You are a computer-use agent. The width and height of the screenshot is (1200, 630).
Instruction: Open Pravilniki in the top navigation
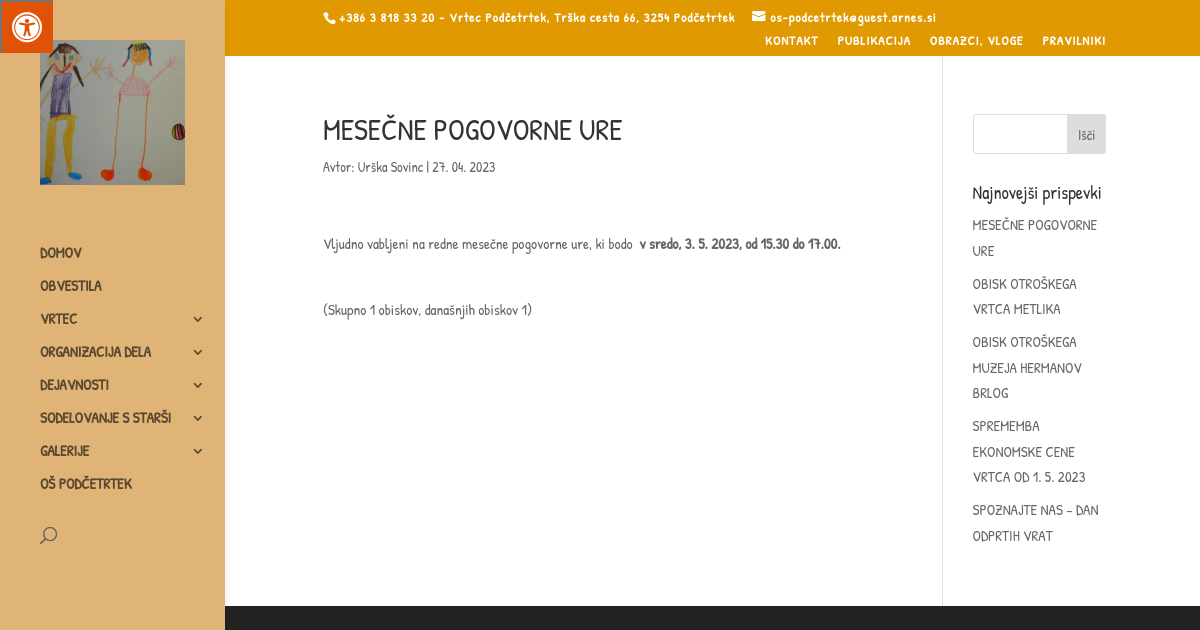[x=1073, y=41]
